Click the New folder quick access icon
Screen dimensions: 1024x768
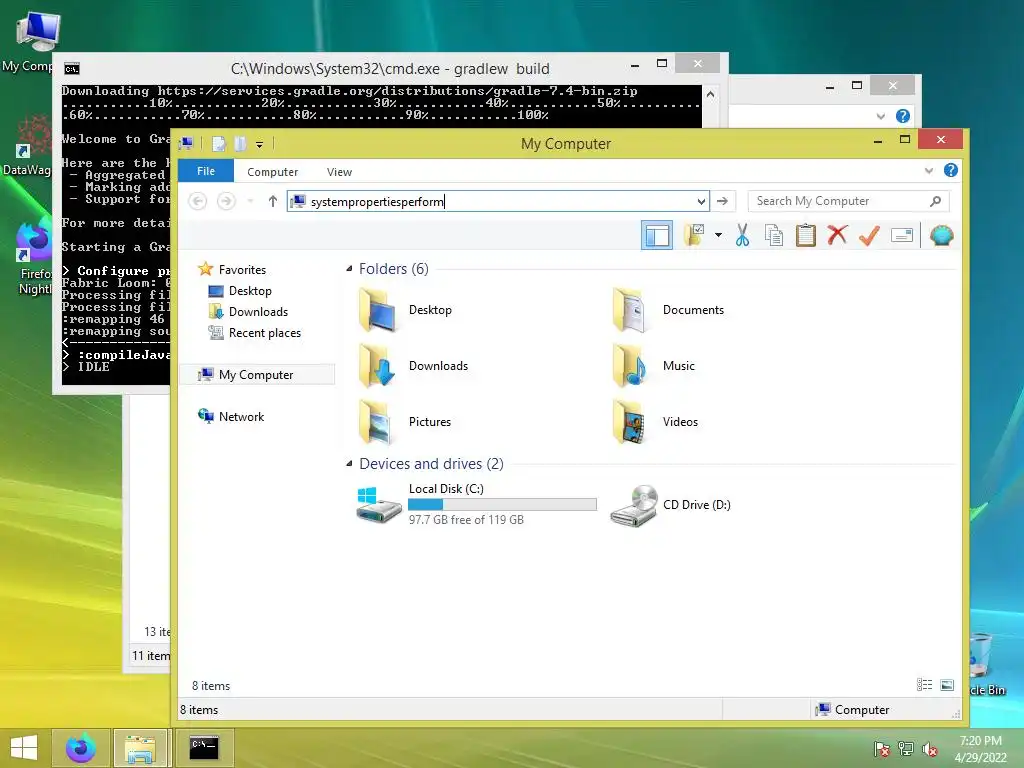[240, 144]
